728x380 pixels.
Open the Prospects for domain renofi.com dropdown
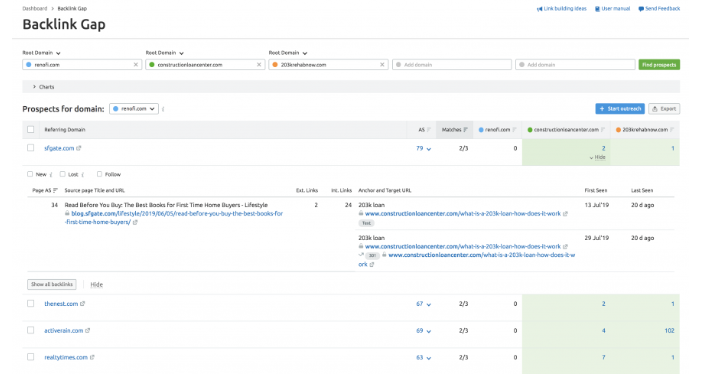[x=134, y=109]
